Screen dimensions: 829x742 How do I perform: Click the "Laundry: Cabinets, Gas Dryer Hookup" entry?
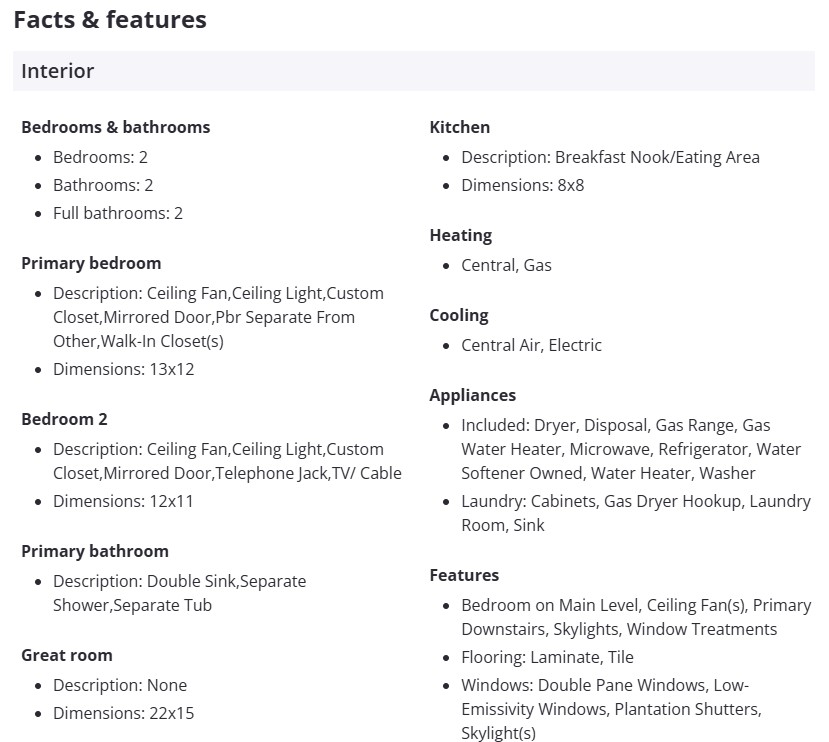pyautogui.click(x=635, y=501)
